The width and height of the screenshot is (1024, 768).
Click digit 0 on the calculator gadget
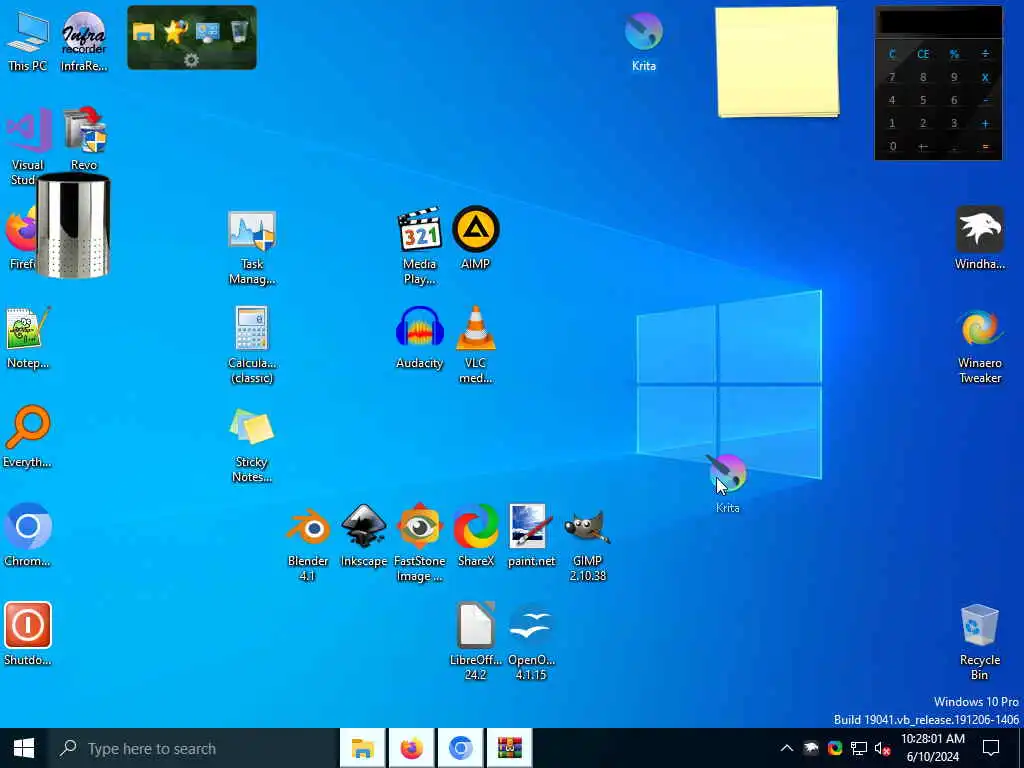pyautogui.click(x=892, y=146)
